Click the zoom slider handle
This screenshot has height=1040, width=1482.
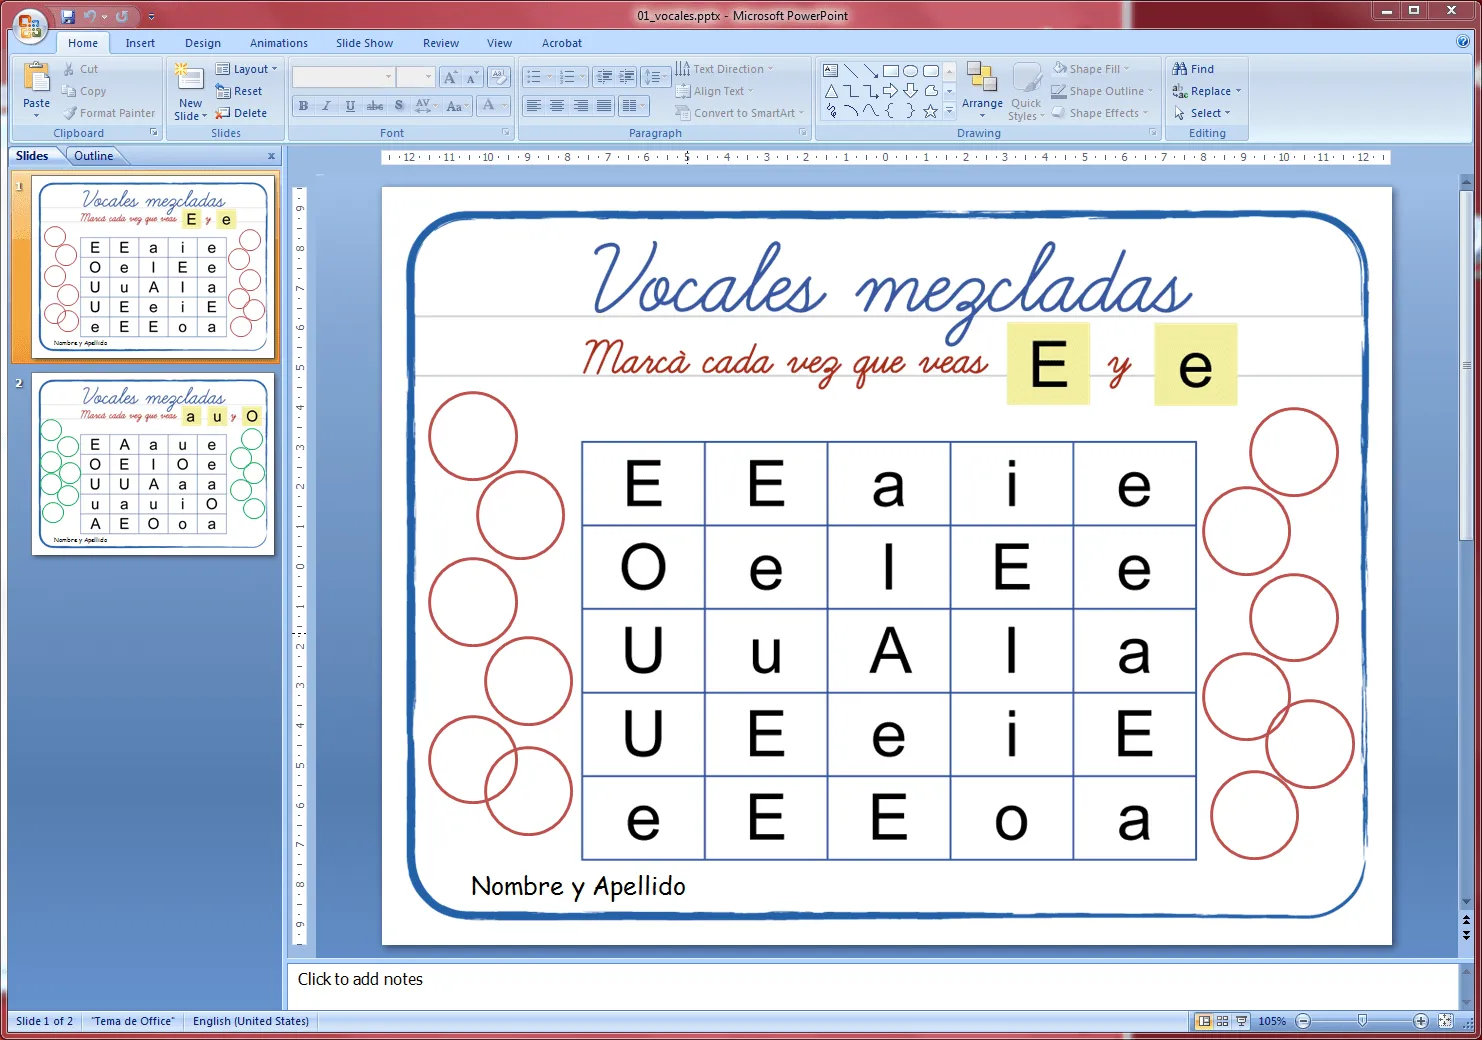pos(1362,1021)
